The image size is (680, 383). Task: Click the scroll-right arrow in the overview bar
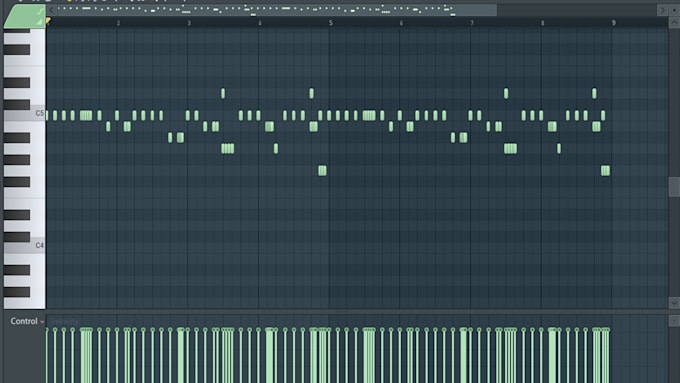click(662, 10)
